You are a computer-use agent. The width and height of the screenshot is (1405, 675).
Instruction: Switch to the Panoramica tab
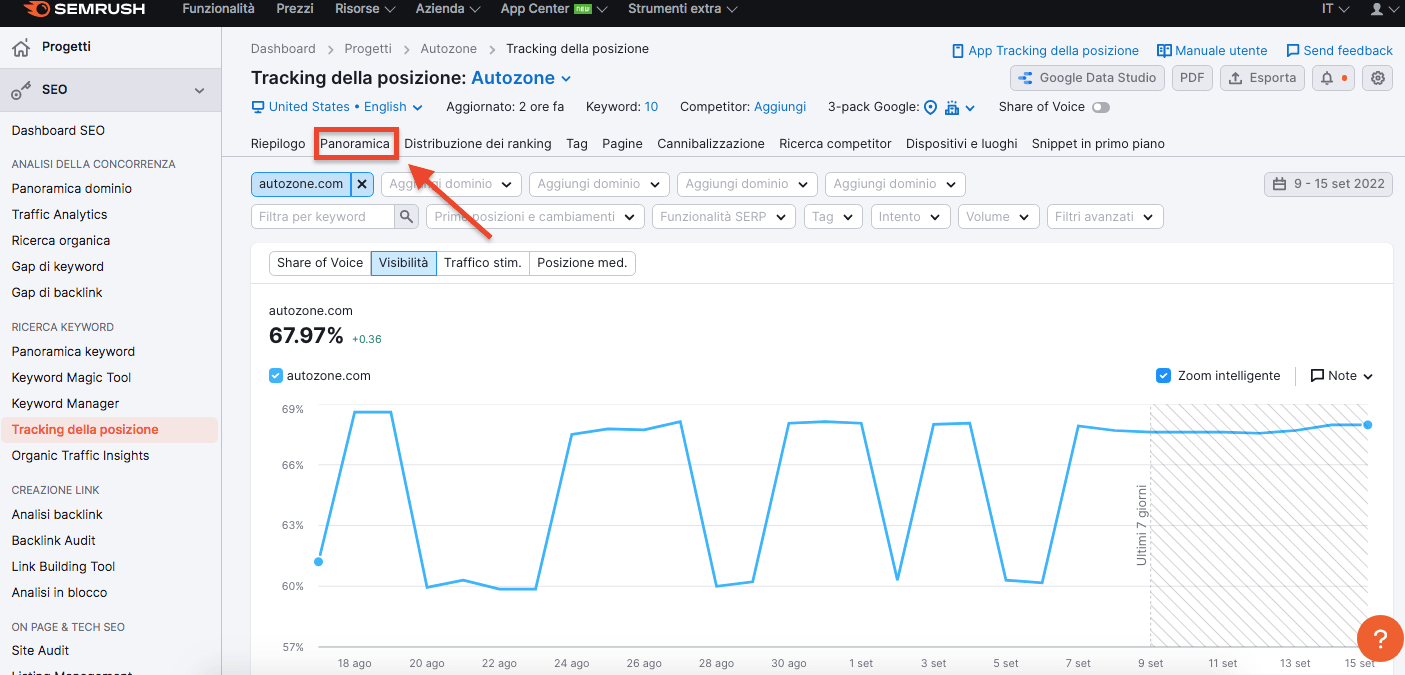coord(355,144)
